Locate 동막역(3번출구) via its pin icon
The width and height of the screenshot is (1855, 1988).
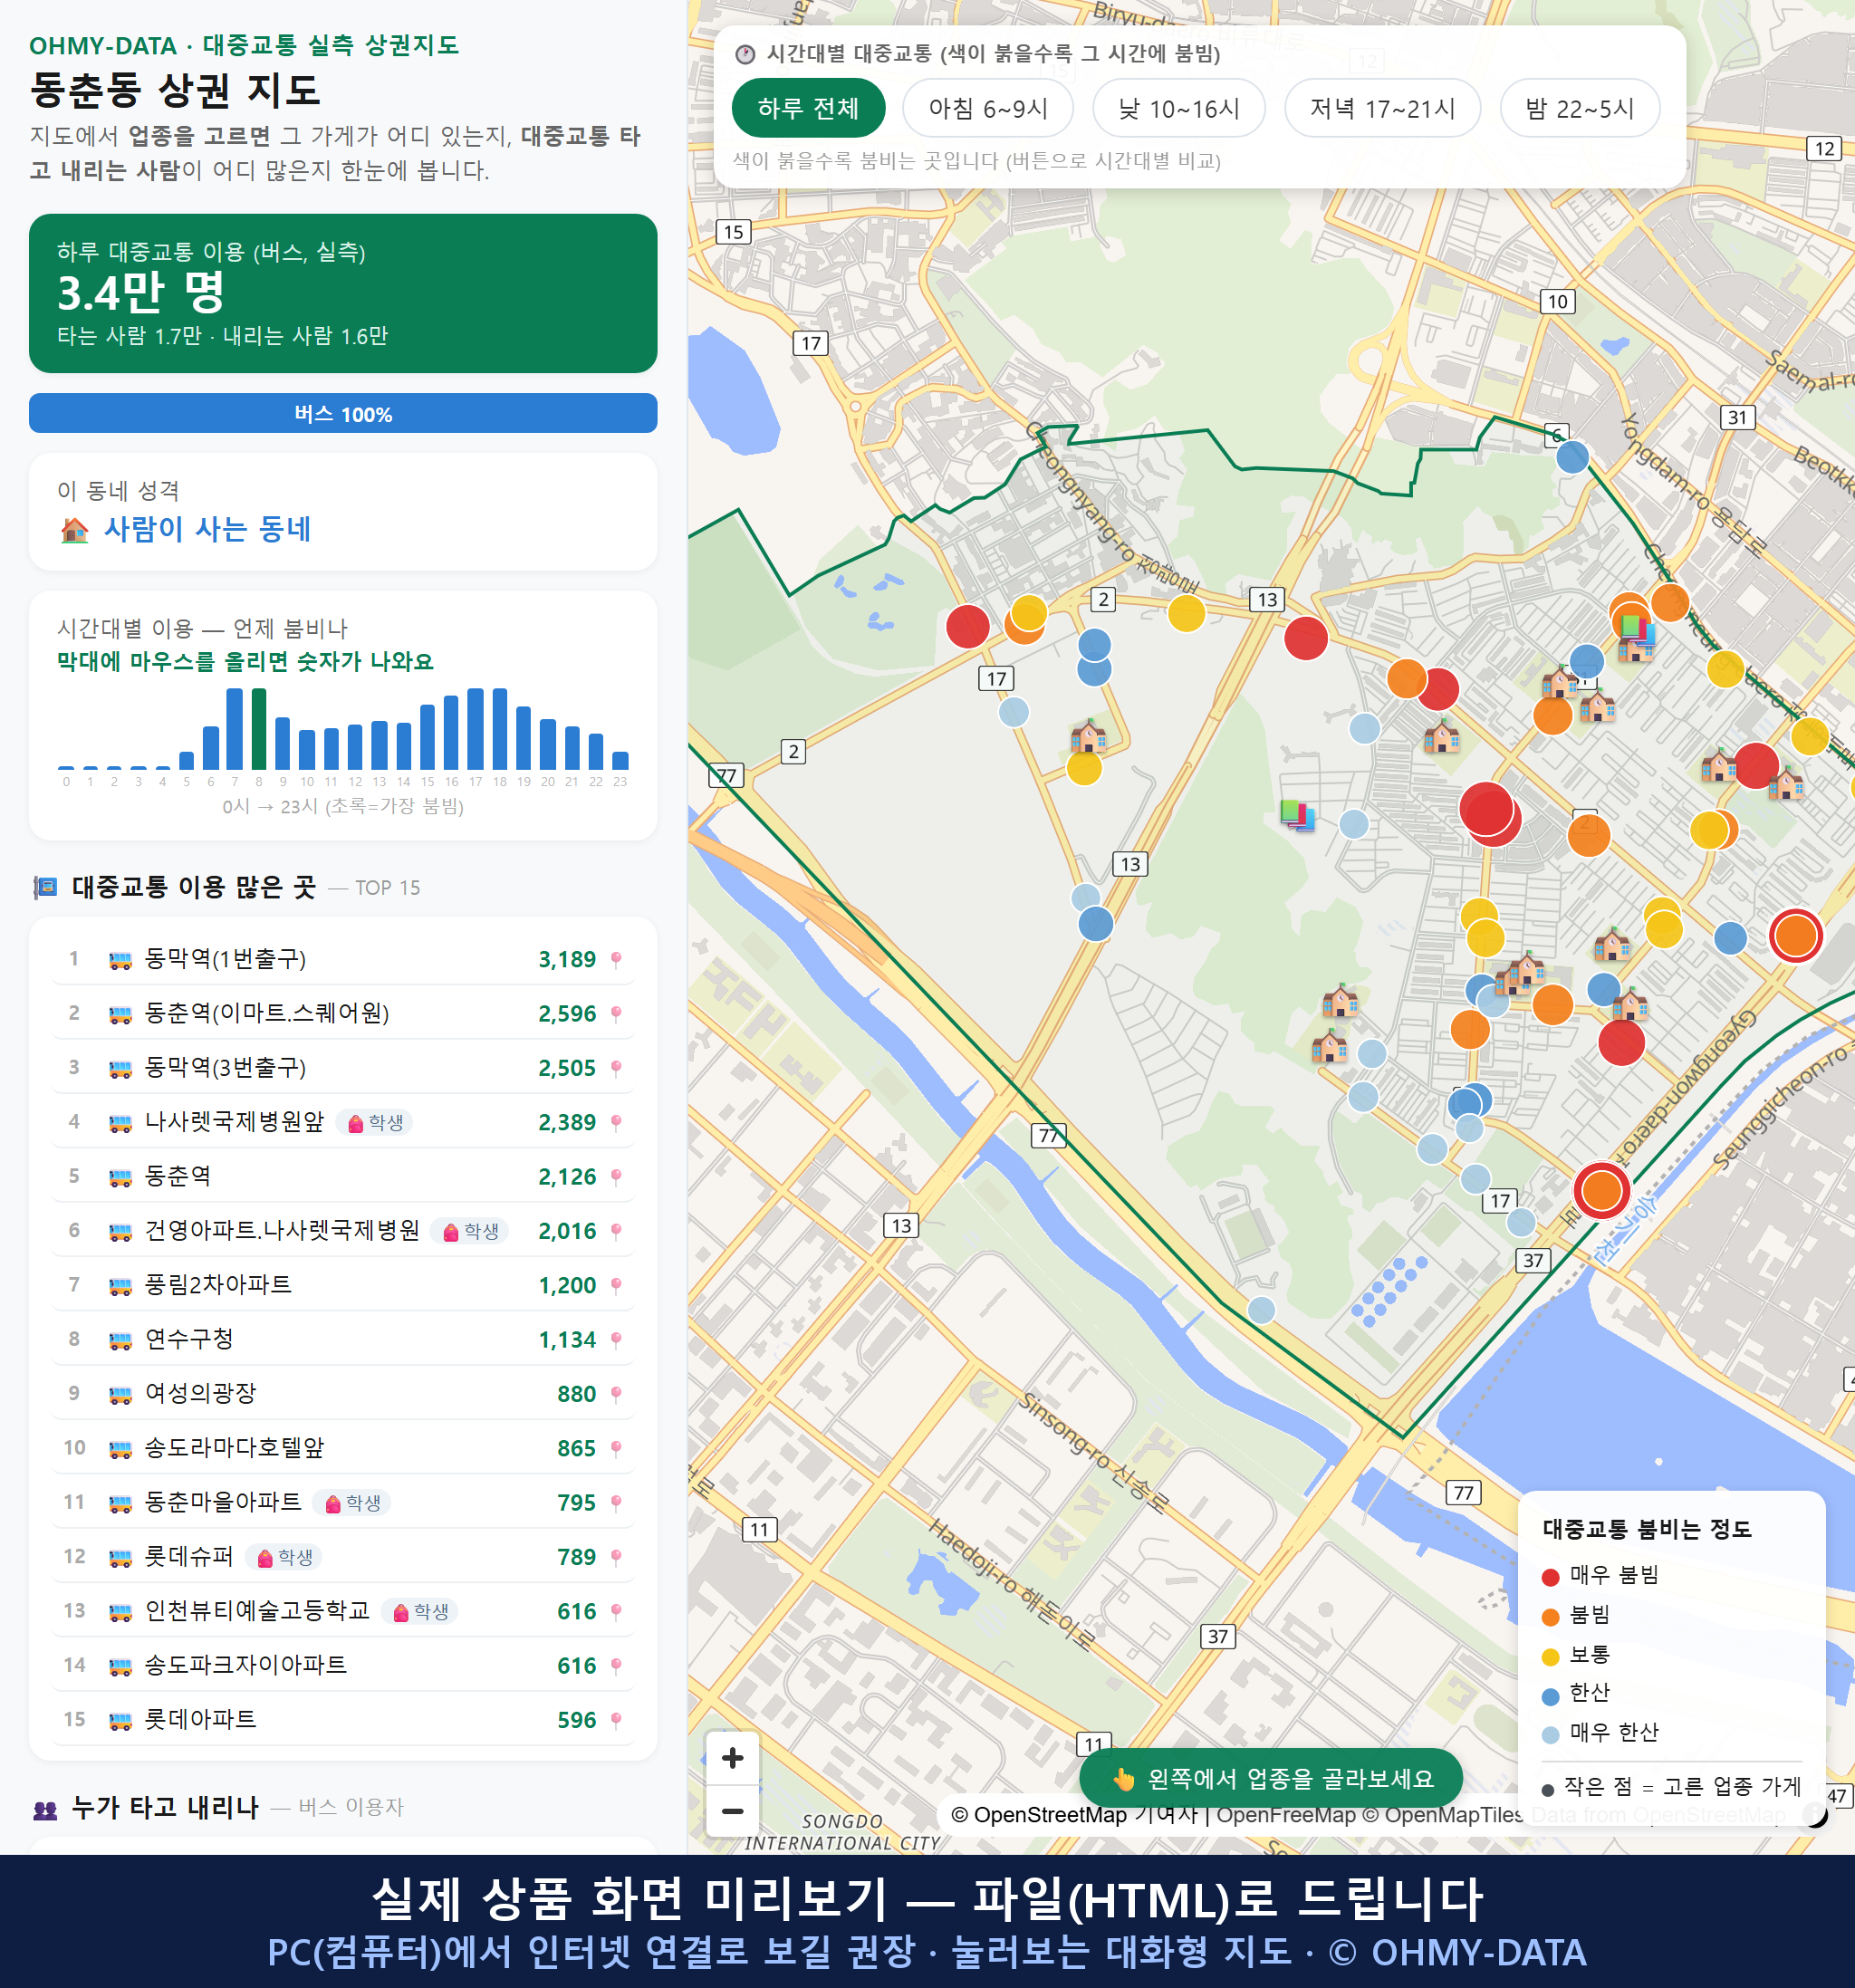click(x=616, y=1068)
